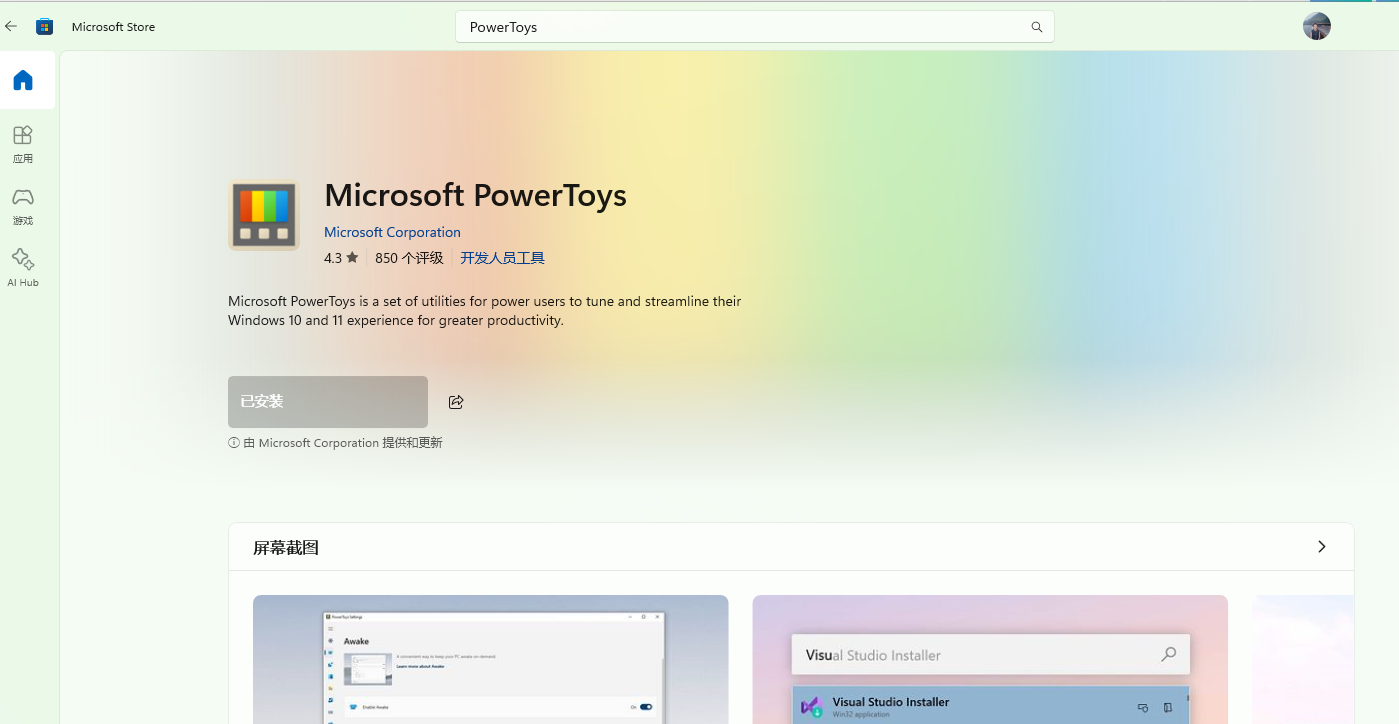Click the rating star icon
1399x724 pixels.
(352, 258)
